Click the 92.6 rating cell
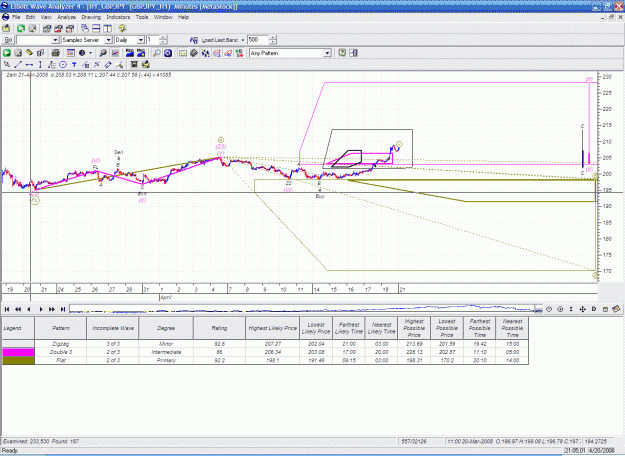The height and width of the screenshot is (456, 625). [219, 344]
